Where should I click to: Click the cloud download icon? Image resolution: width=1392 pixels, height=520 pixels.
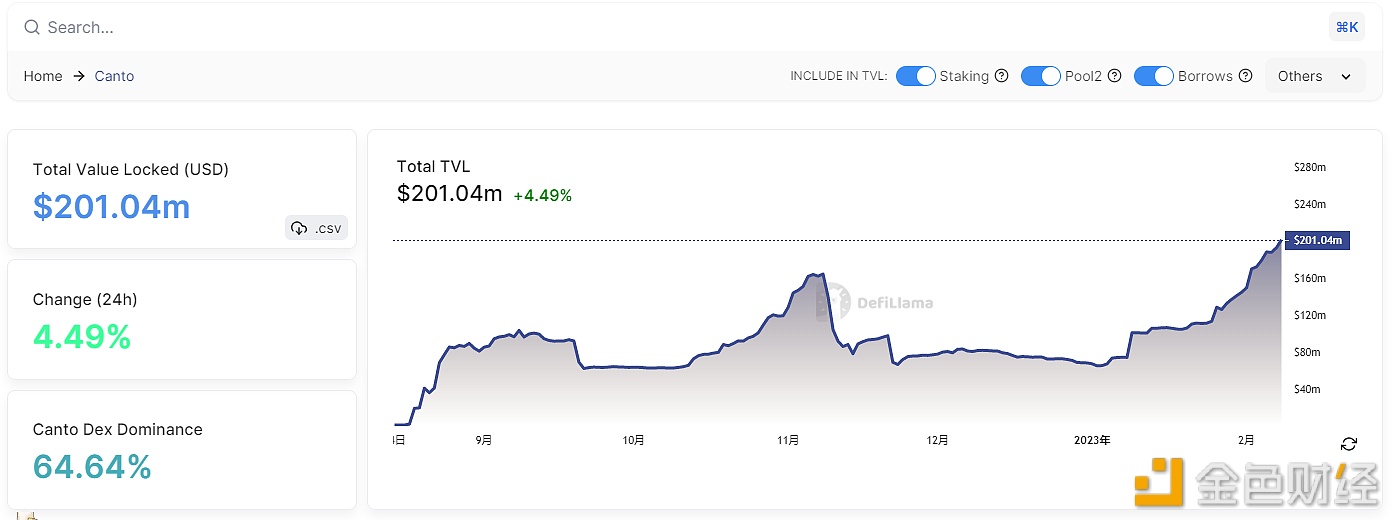(x=299, y=228)
